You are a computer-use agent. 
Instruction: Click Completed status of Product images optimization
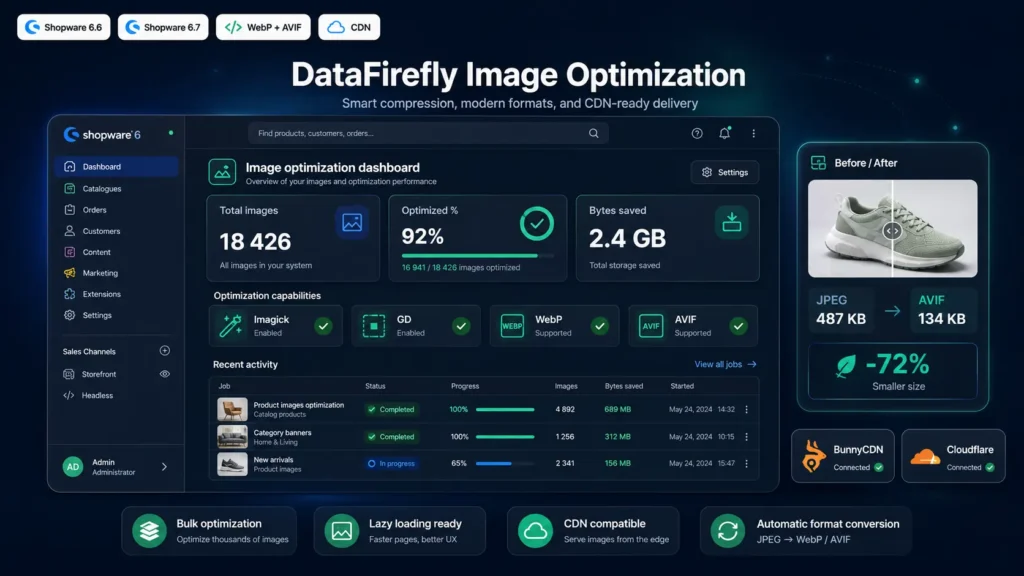[391, 409]
